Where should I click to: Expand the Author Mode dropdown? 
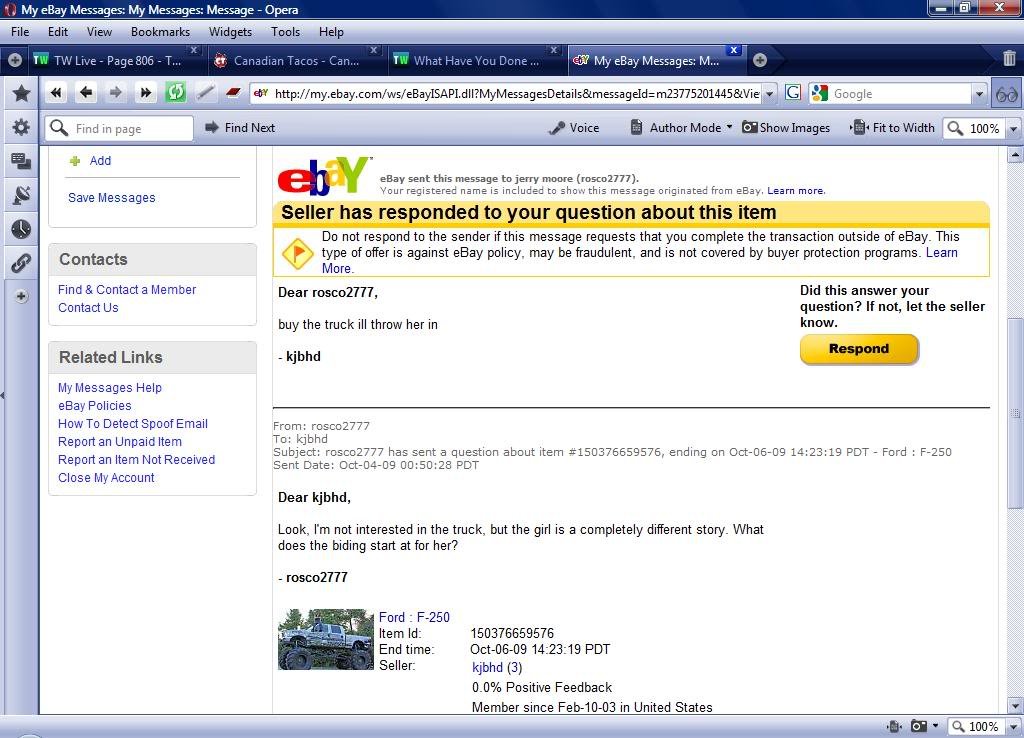click(729, 127)
